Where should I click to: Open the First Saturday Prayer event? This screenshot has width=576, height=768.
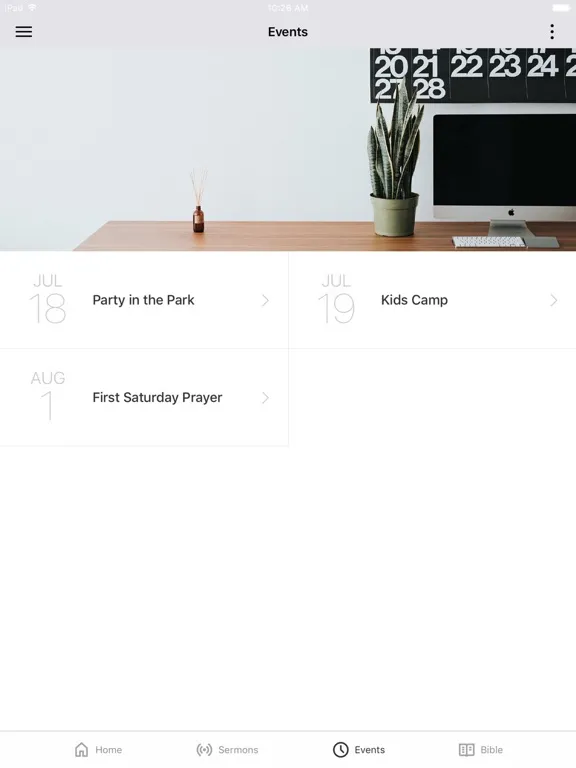[x=144, y=398]
